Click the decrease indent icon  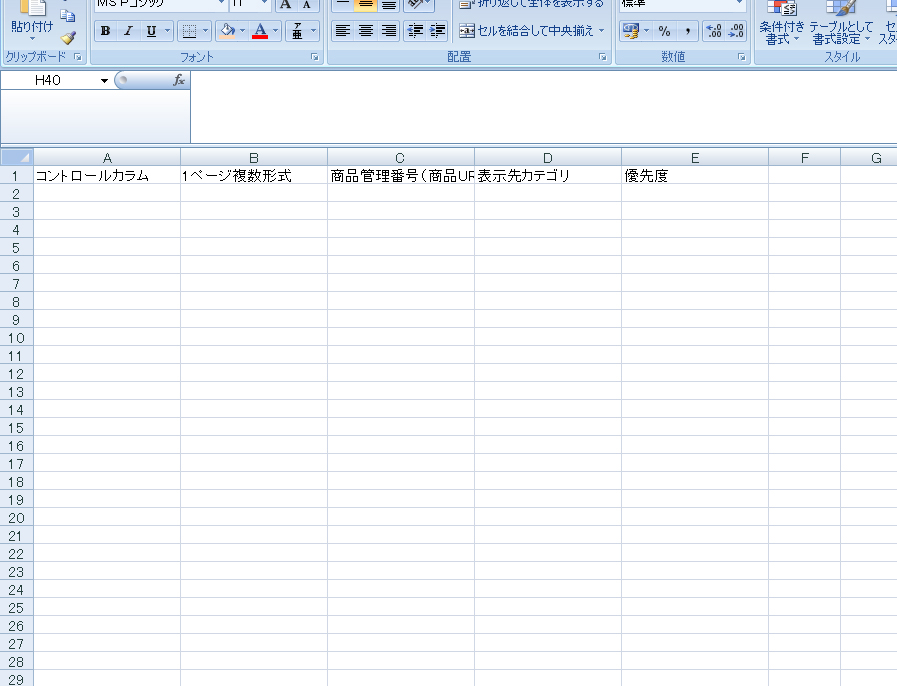pyautogui.click(x=415, y=31)
